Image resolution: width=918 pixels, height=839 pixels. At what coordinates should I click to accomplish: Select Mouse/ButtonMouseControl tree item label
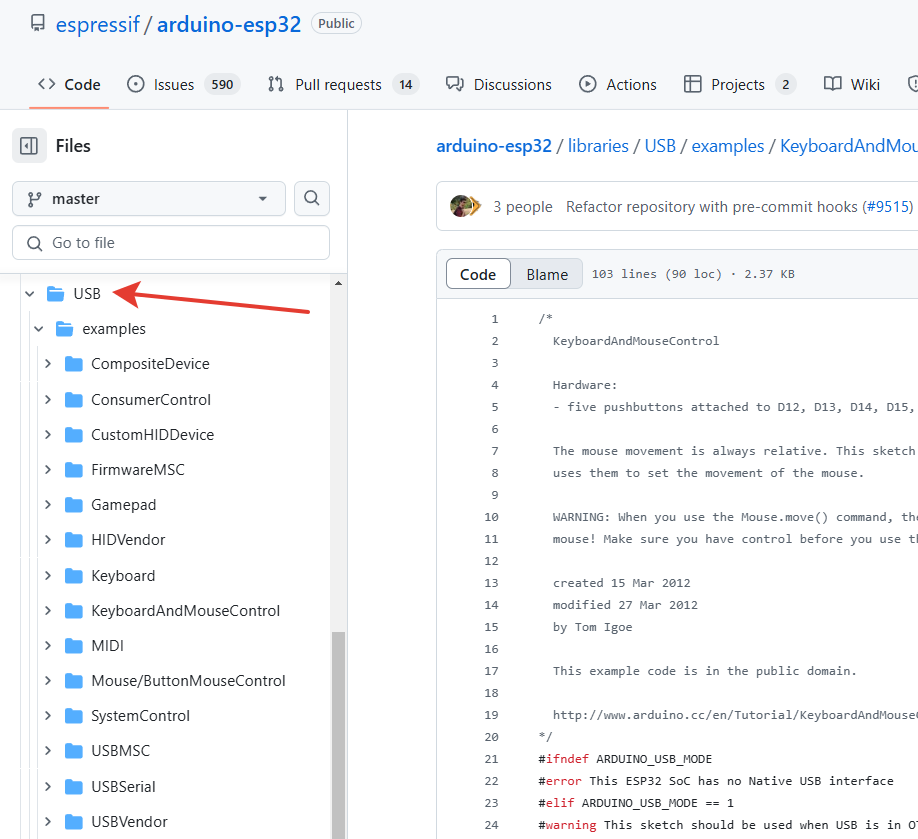[189, 681]
